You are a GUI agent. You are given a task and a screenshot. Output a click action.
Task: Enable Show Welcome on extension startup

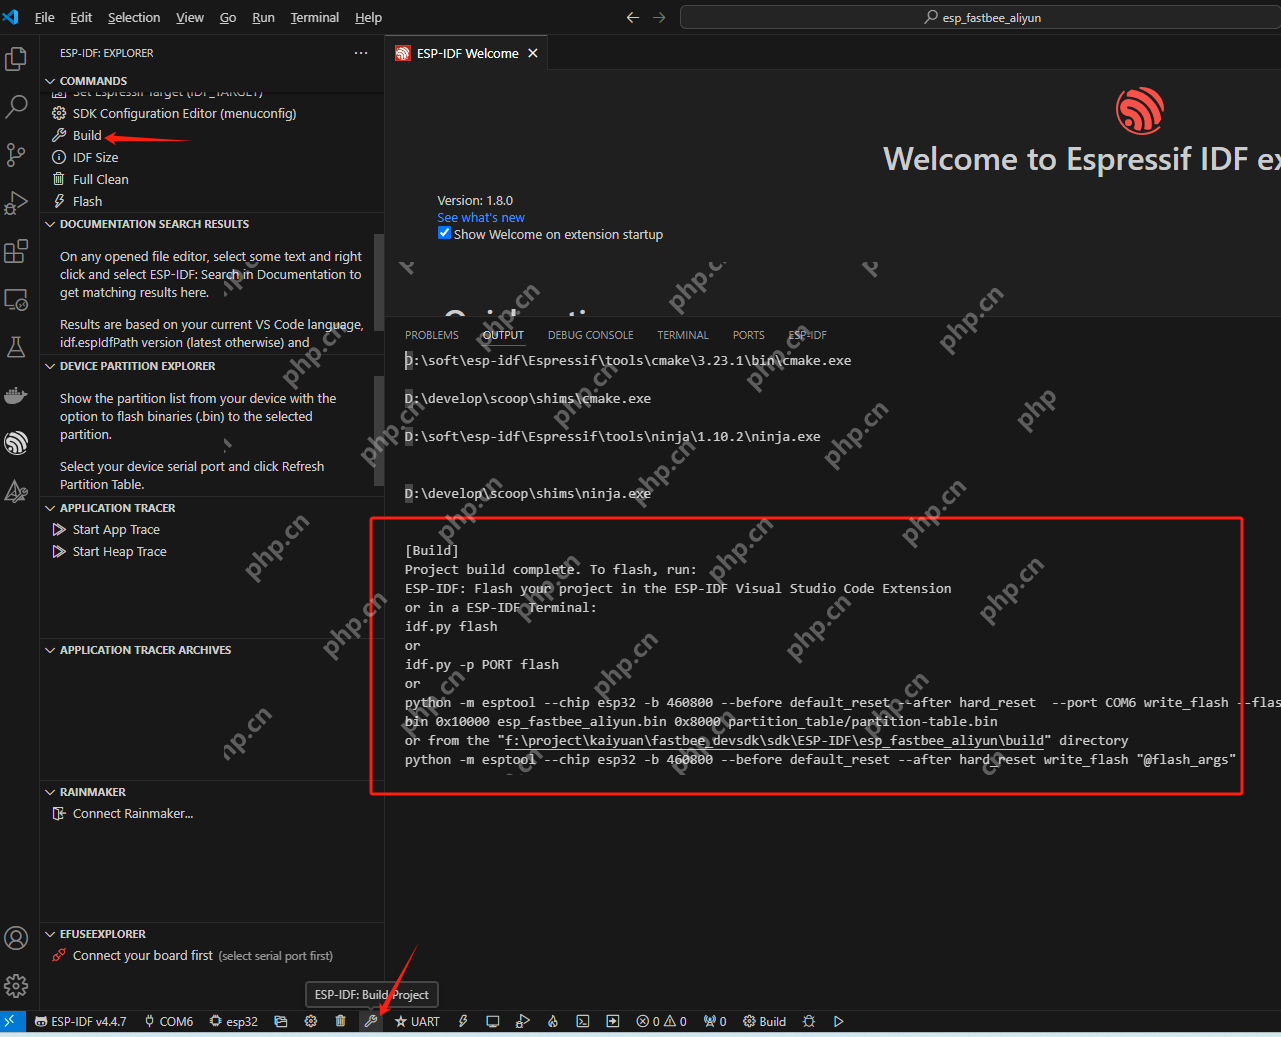tap(444, 233)
